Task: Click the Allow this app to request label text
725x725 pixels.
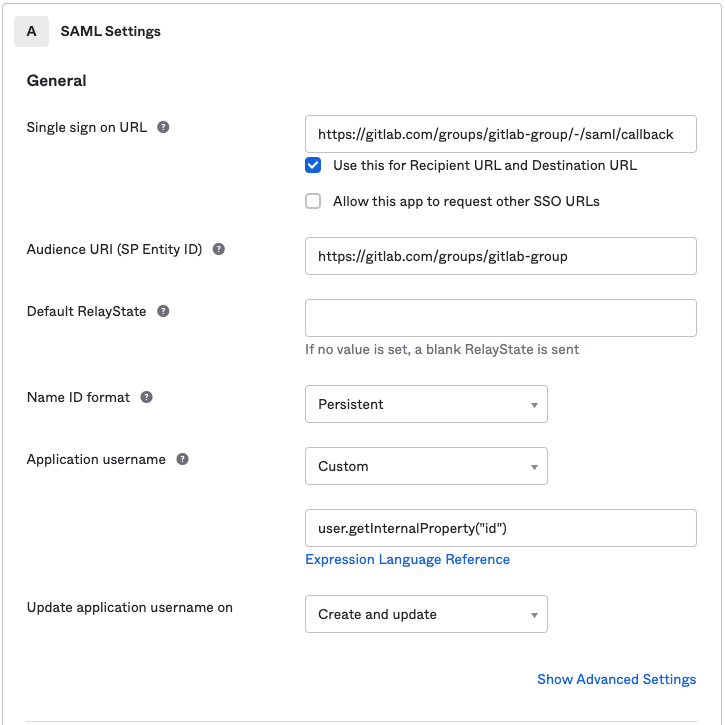Action: 466,201
